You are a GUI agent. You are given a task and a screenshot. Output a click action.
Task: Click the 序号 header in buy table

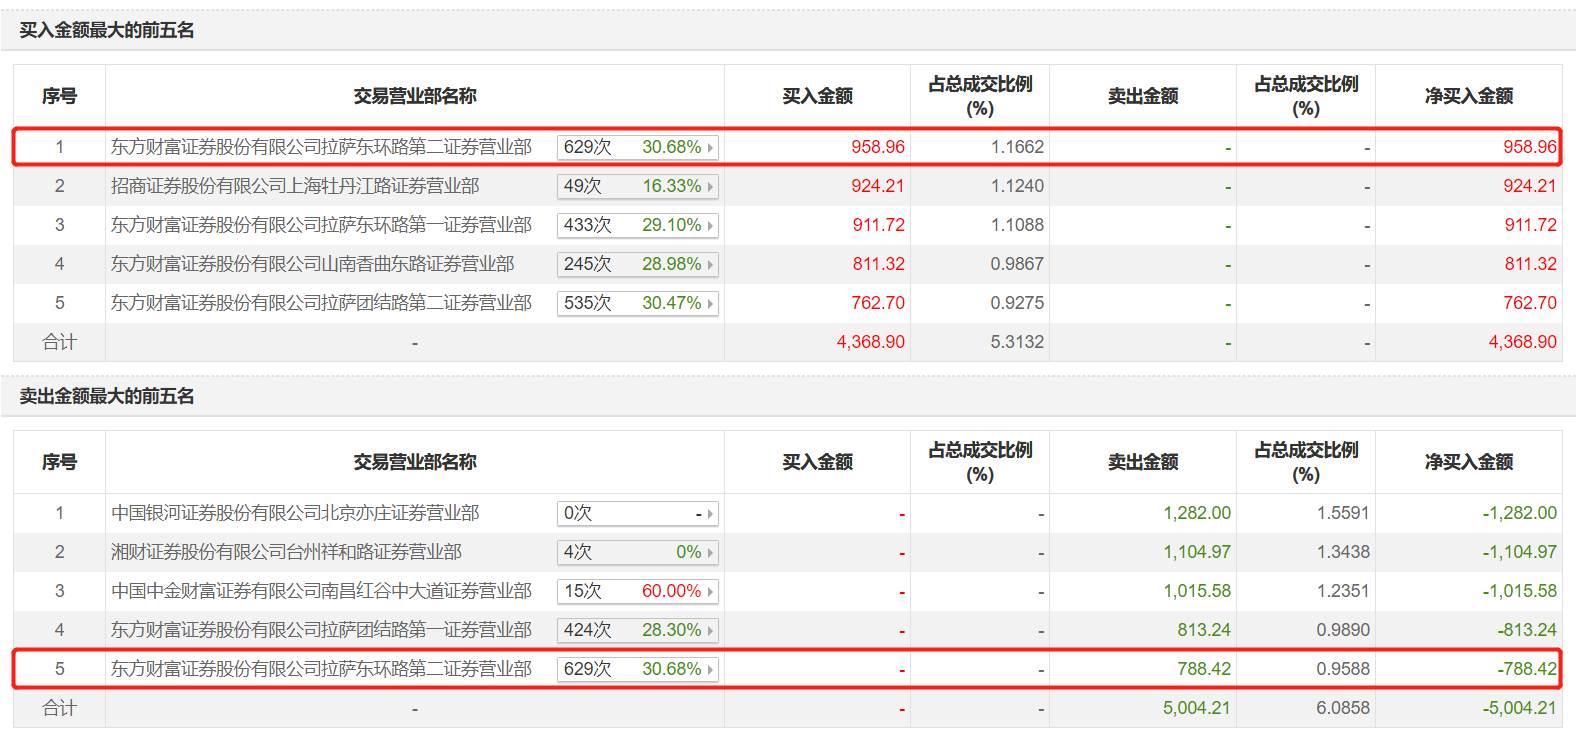(x=59, y=96)
